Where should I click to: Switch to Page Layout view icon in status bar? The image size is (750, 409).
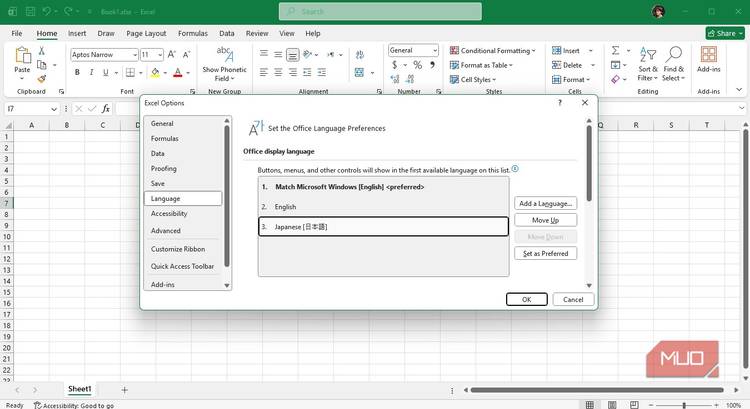[612, 405]
